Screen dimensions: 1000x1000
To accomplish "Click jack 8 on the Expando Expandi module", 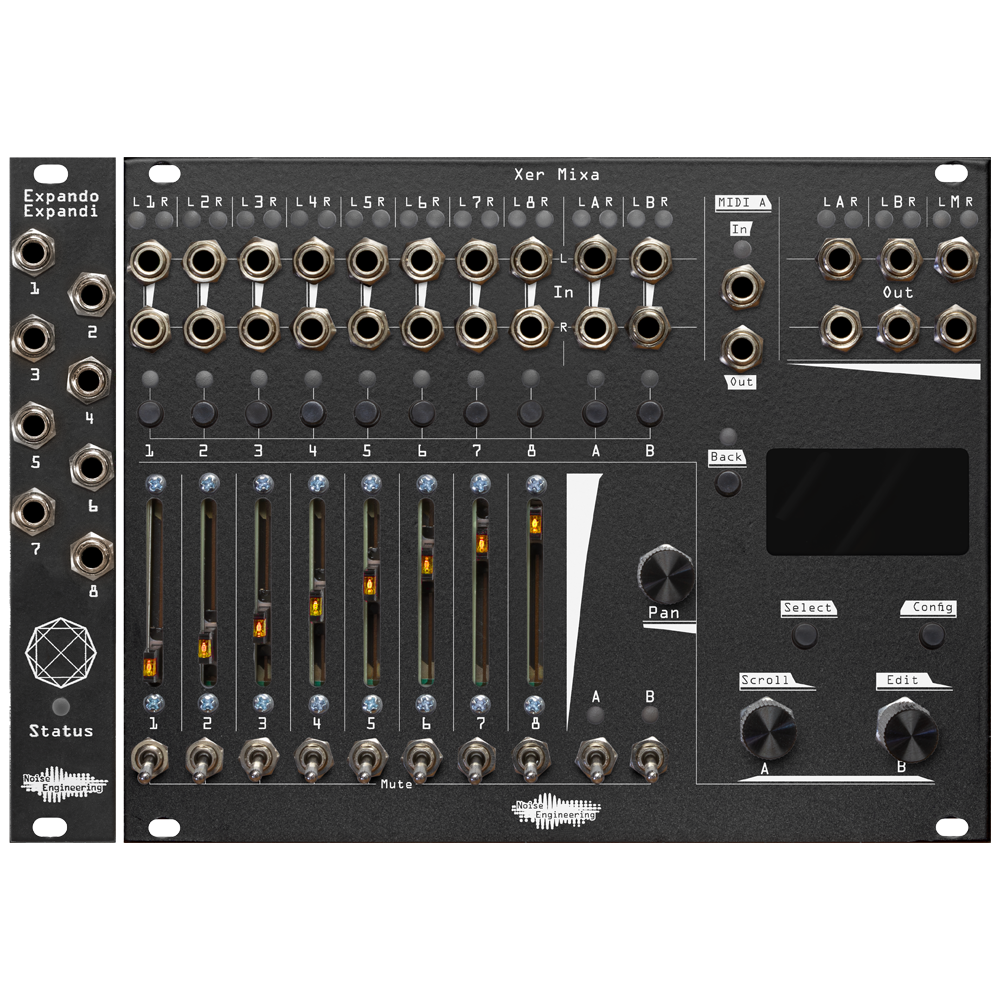I will (92, 556).
